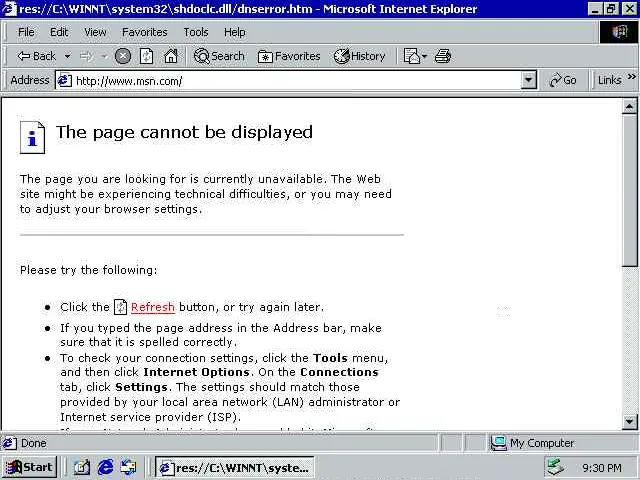Close the Internet Explorer window
640x480 pixels.
tap(629, 9)
